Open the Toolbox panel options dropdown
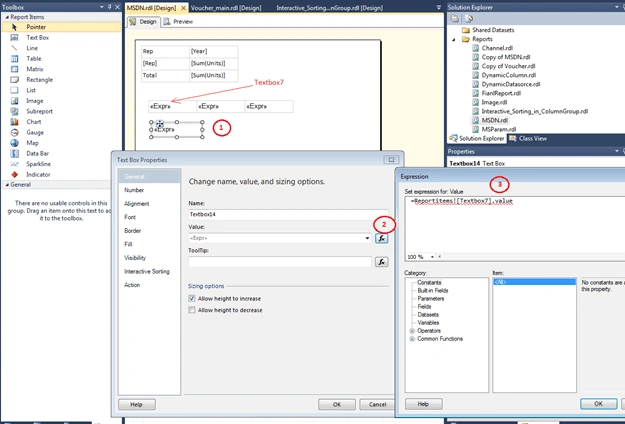The height and width of the screenshot is (424, 625). pos(102,7)
